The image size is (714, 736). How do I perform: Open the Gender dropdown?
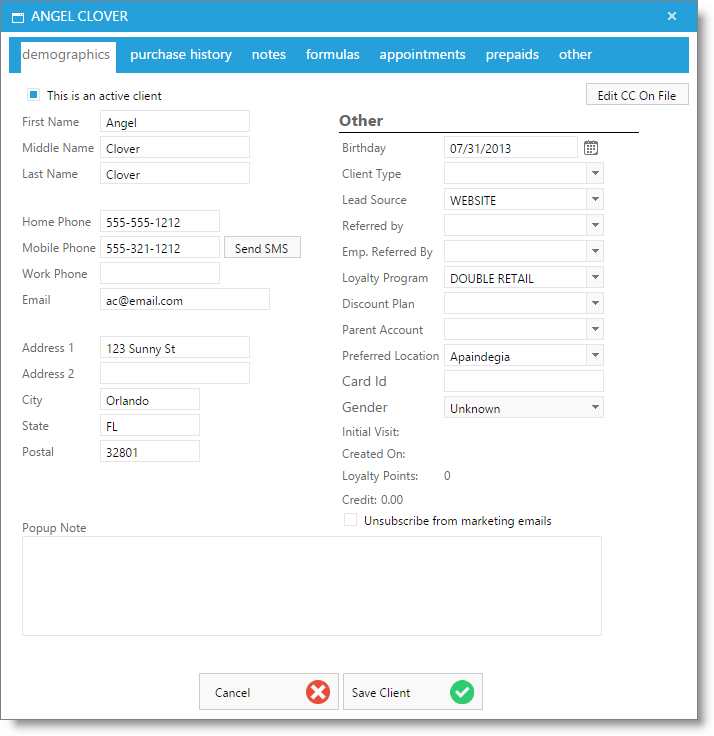(595, 408)
